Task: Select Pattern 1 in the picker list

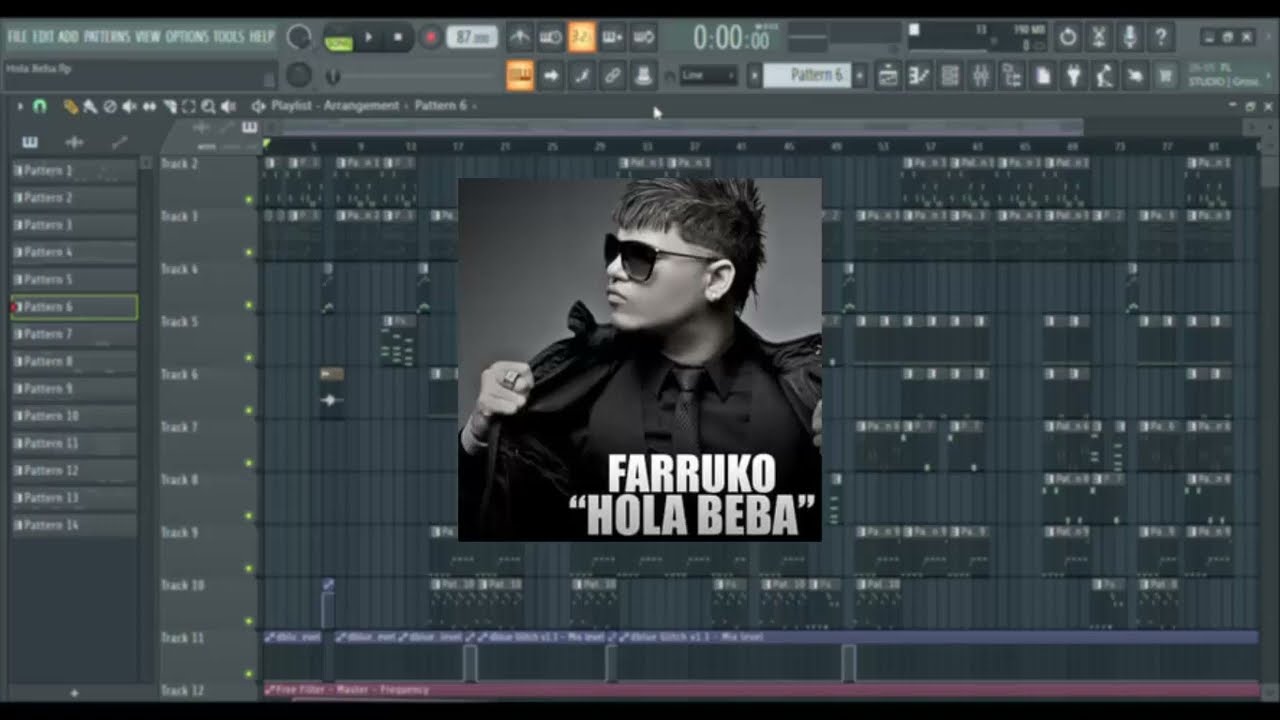Action: point(74,171)
